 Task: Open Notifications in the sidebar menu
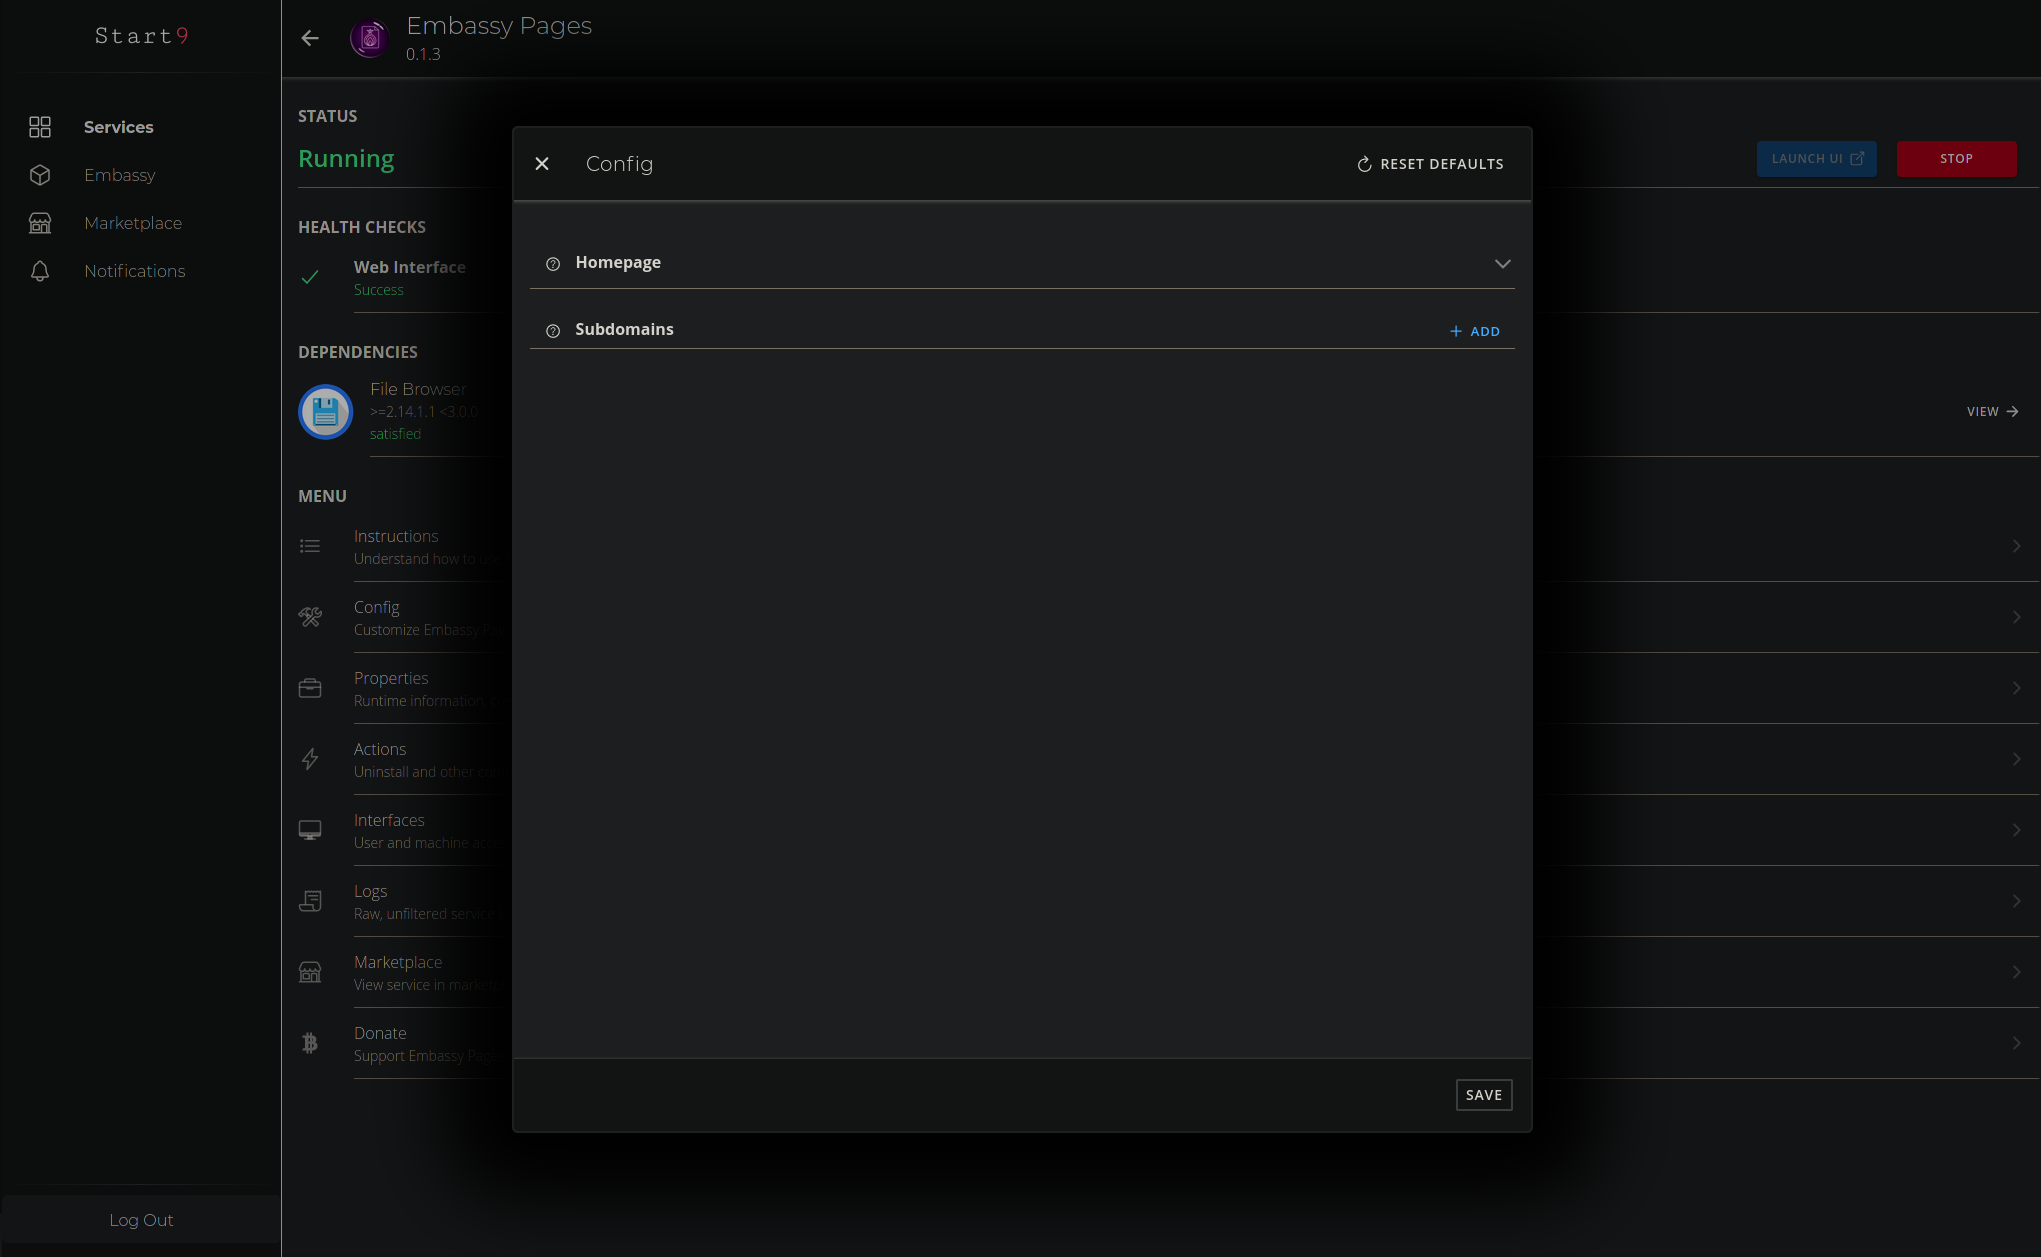[134, 271]
